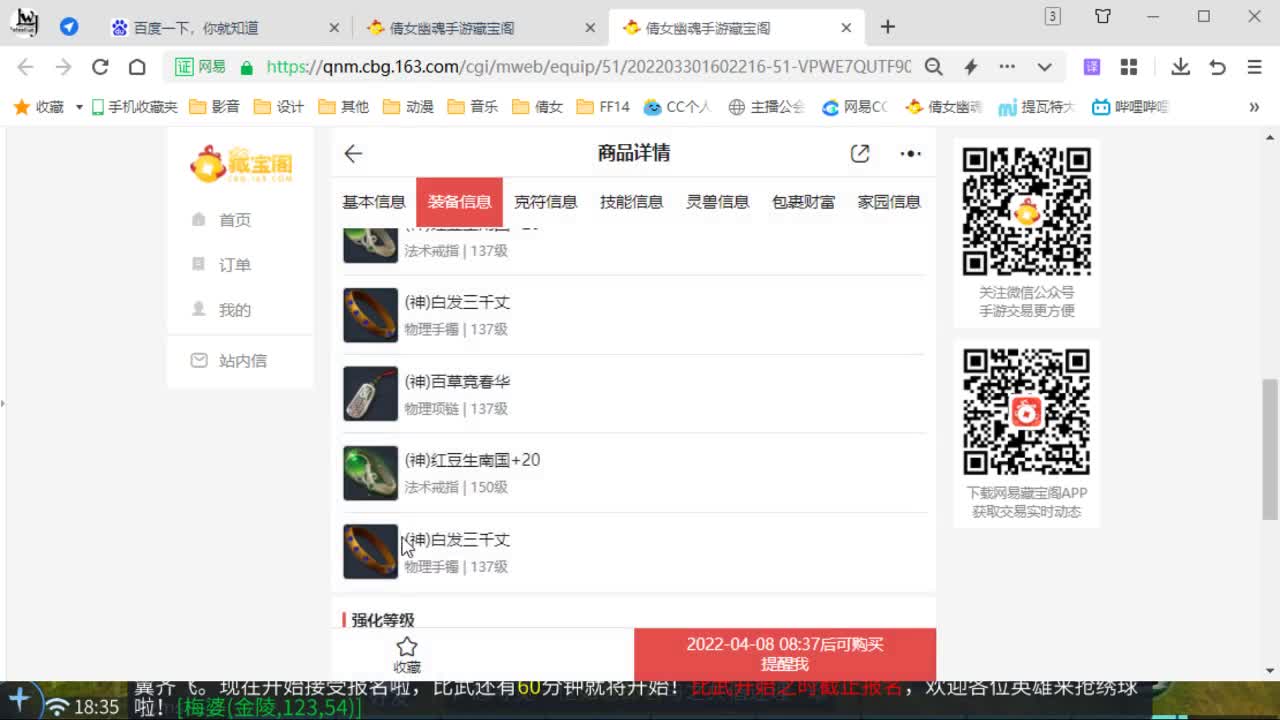Open the 收藏 favorites star button
Viewport: 1280px width, 720px height.
pos(37,107)
